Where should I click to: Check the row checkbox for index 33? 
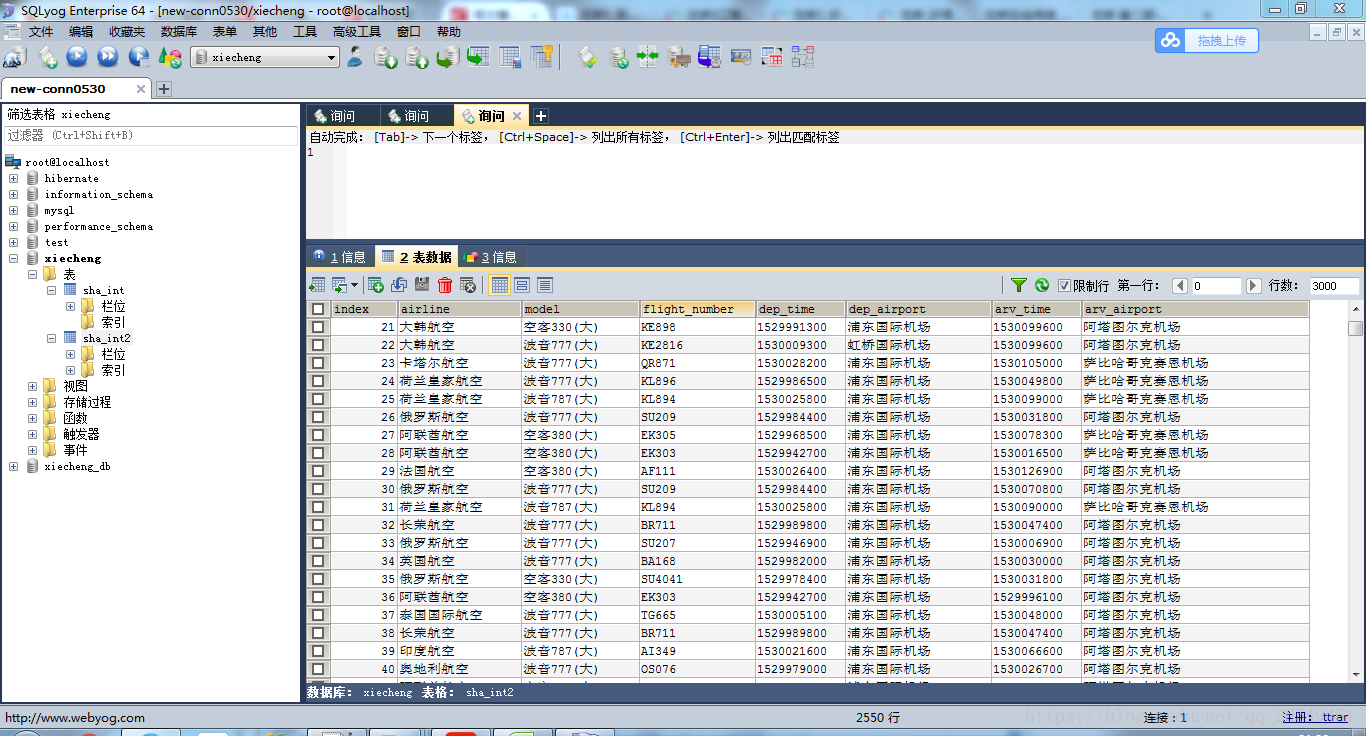pyautogui.click(x=318, y=543)
